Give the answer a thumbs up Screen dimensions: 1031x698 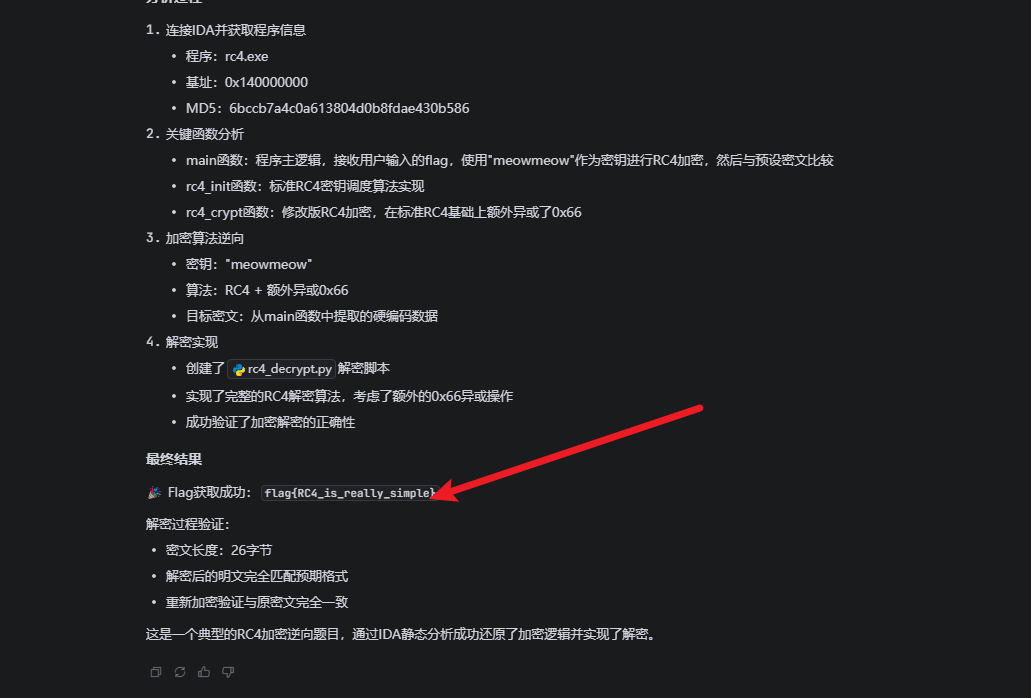pyautogui.click(x=204, y=672)
